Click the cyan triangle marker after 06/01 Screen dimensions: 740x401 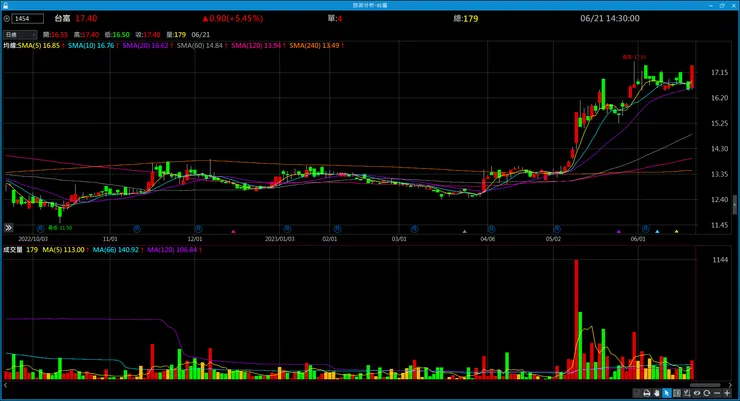(657, 232)
